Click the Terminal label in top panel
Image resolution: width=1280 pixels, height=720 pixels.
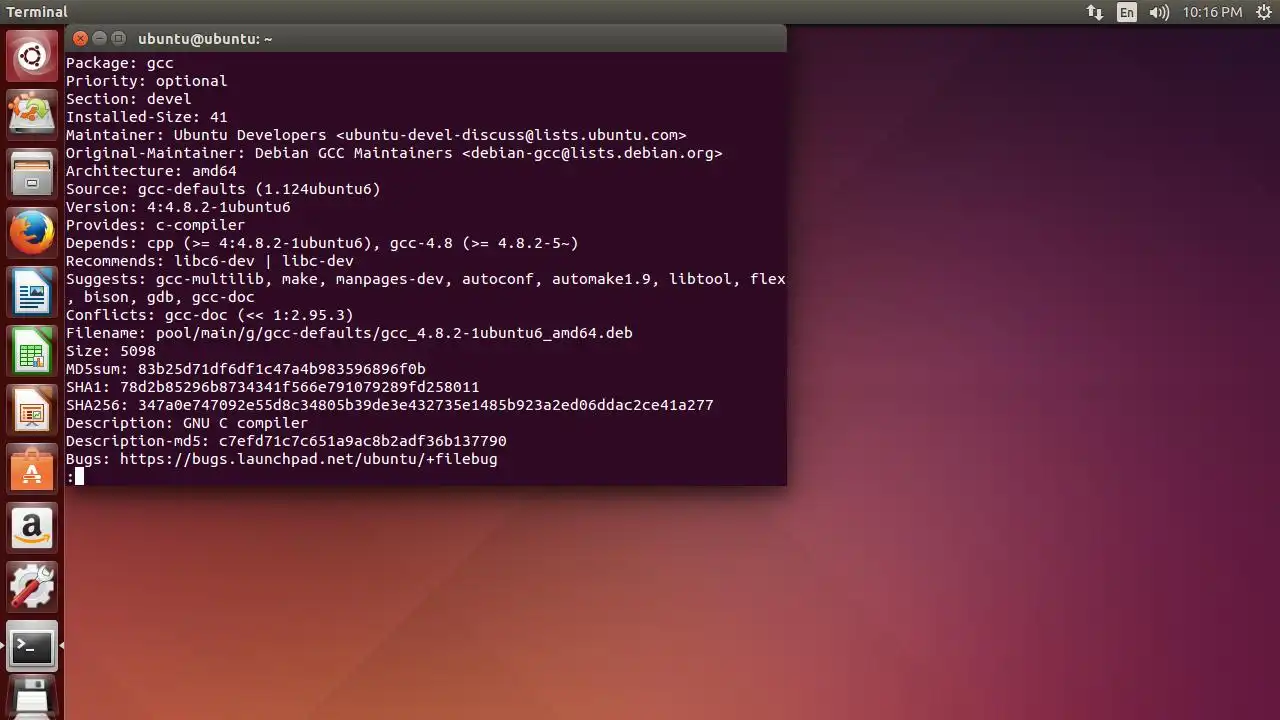(x=37, y=12)
